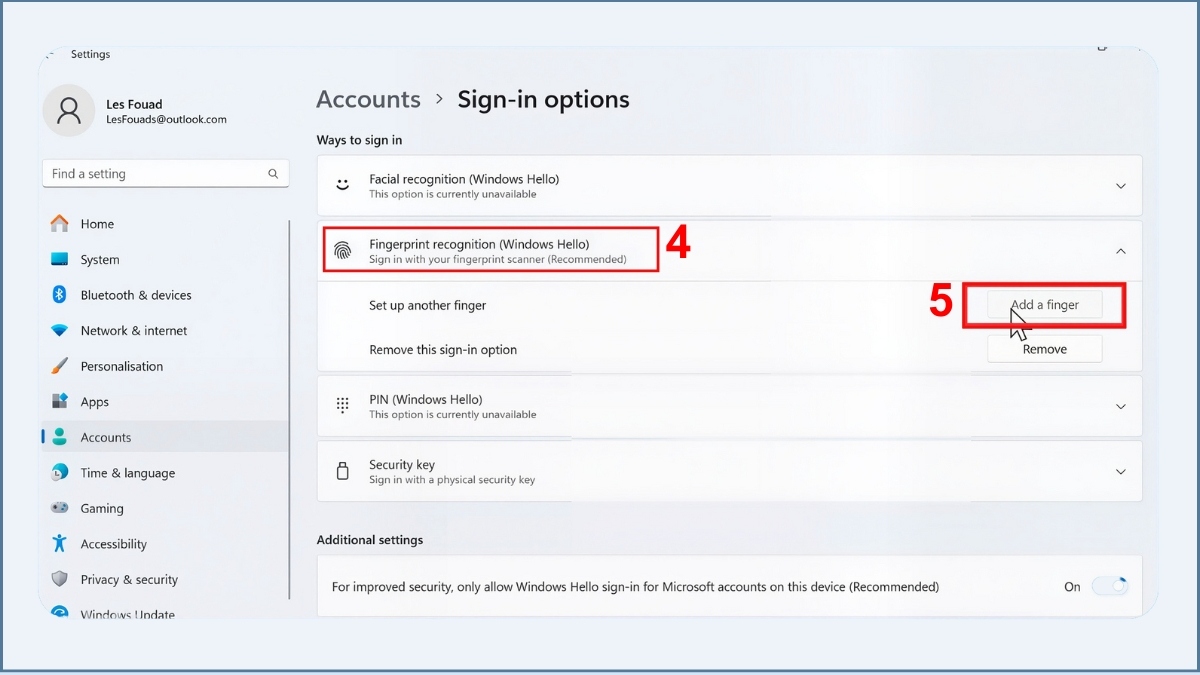
Task: Click the Find a setting search box
Action: [155, 174]
